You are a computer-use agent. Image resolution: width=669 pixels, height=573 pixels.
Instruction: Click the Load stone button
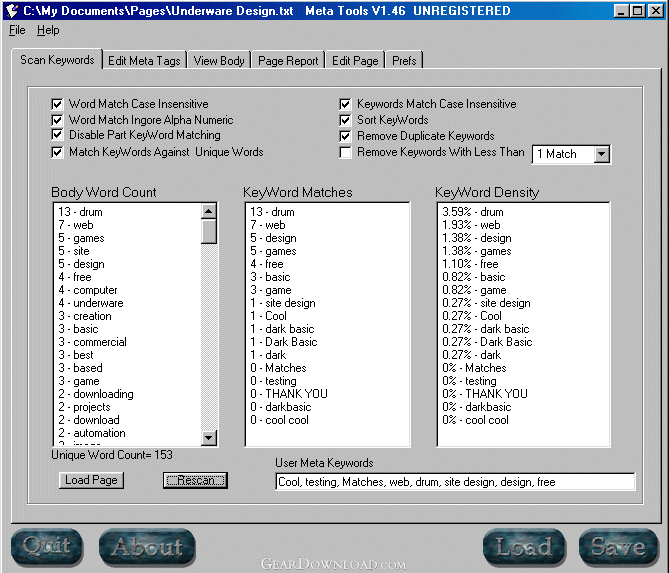524,547
